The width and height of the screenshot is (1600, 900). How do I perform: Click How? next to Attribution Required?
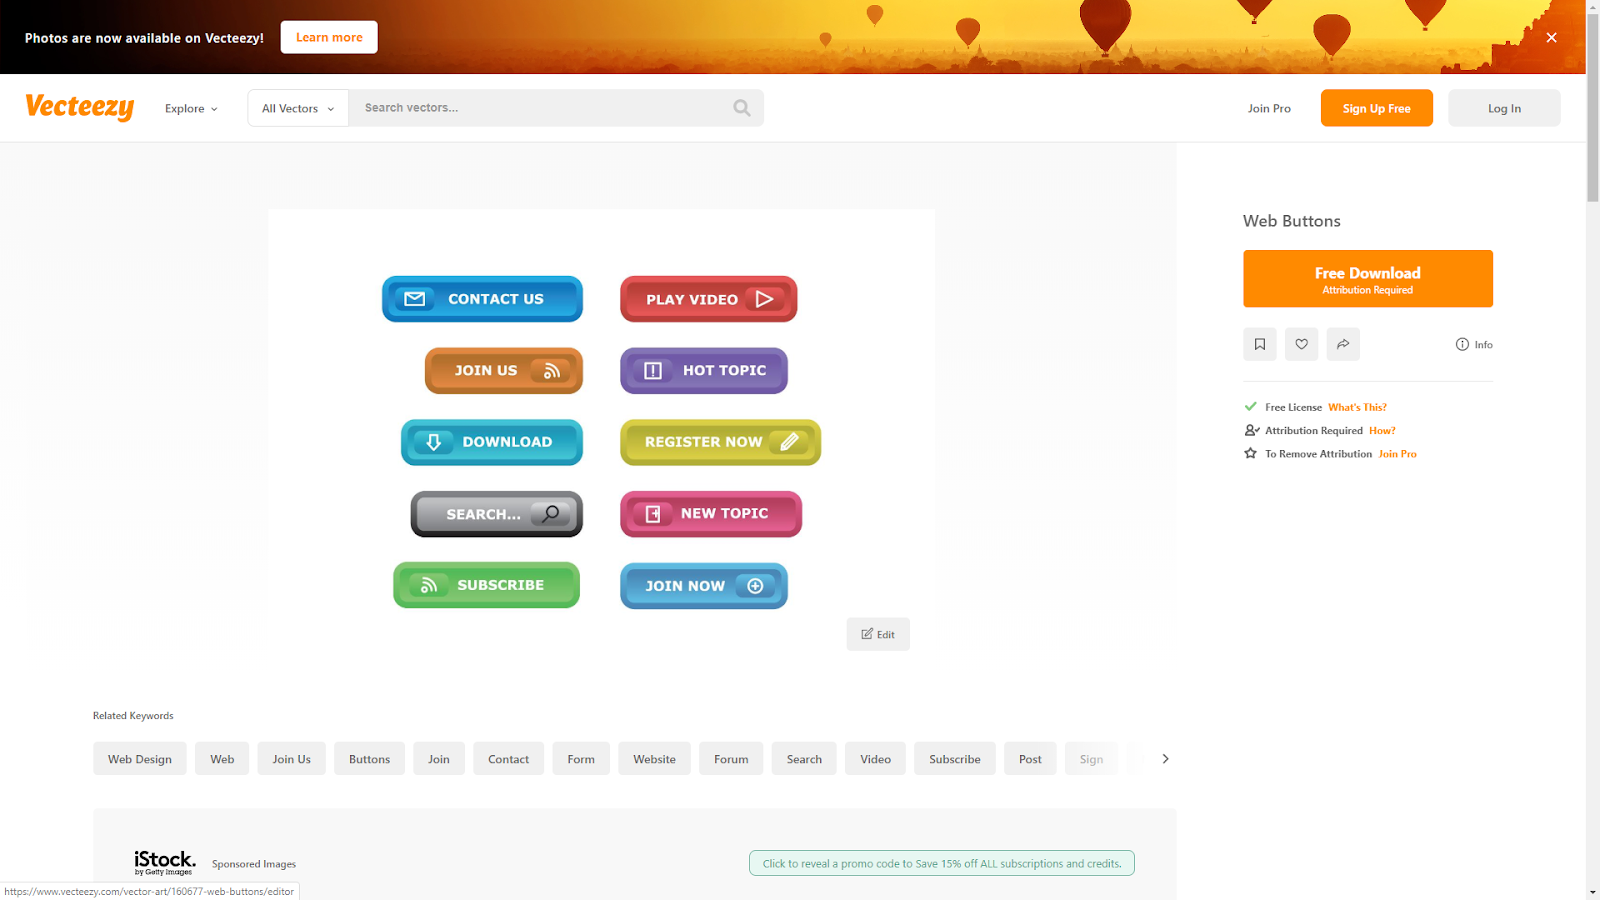(1383, 430)
